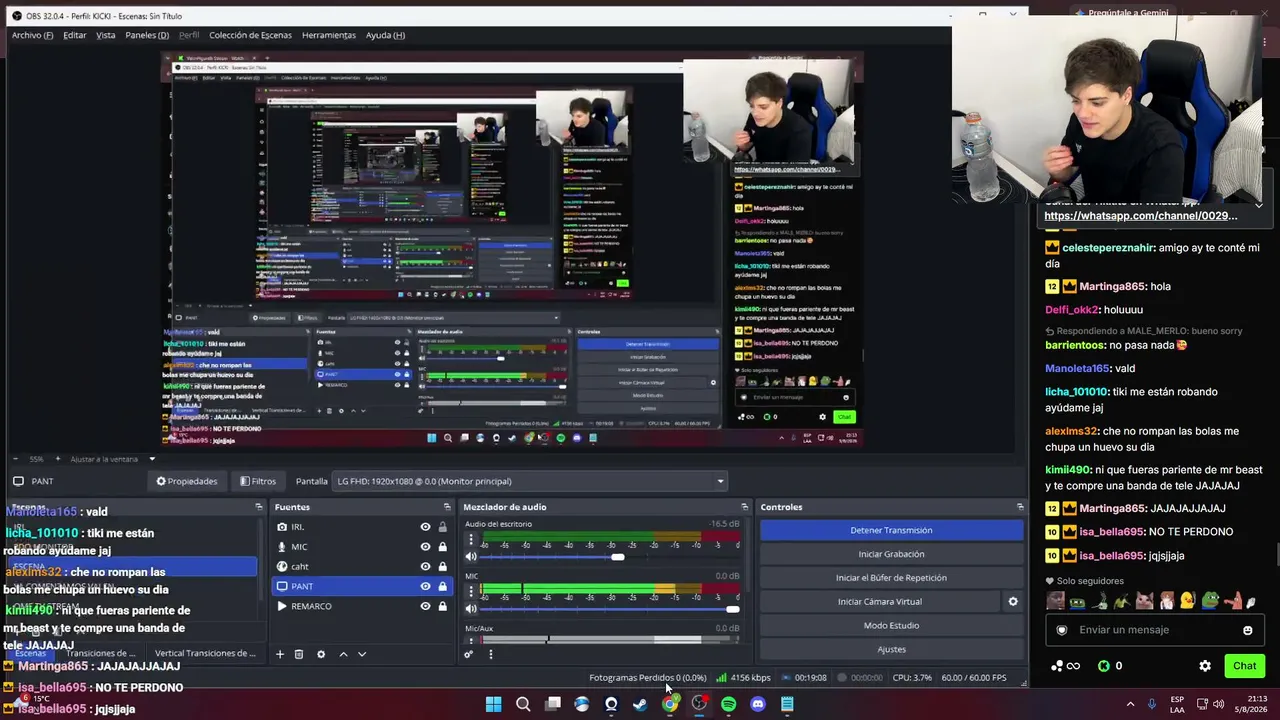This screenshot has width=1280, height=720.
Task: Toggle lock on IRL source
Action: [x=442, y=527]
